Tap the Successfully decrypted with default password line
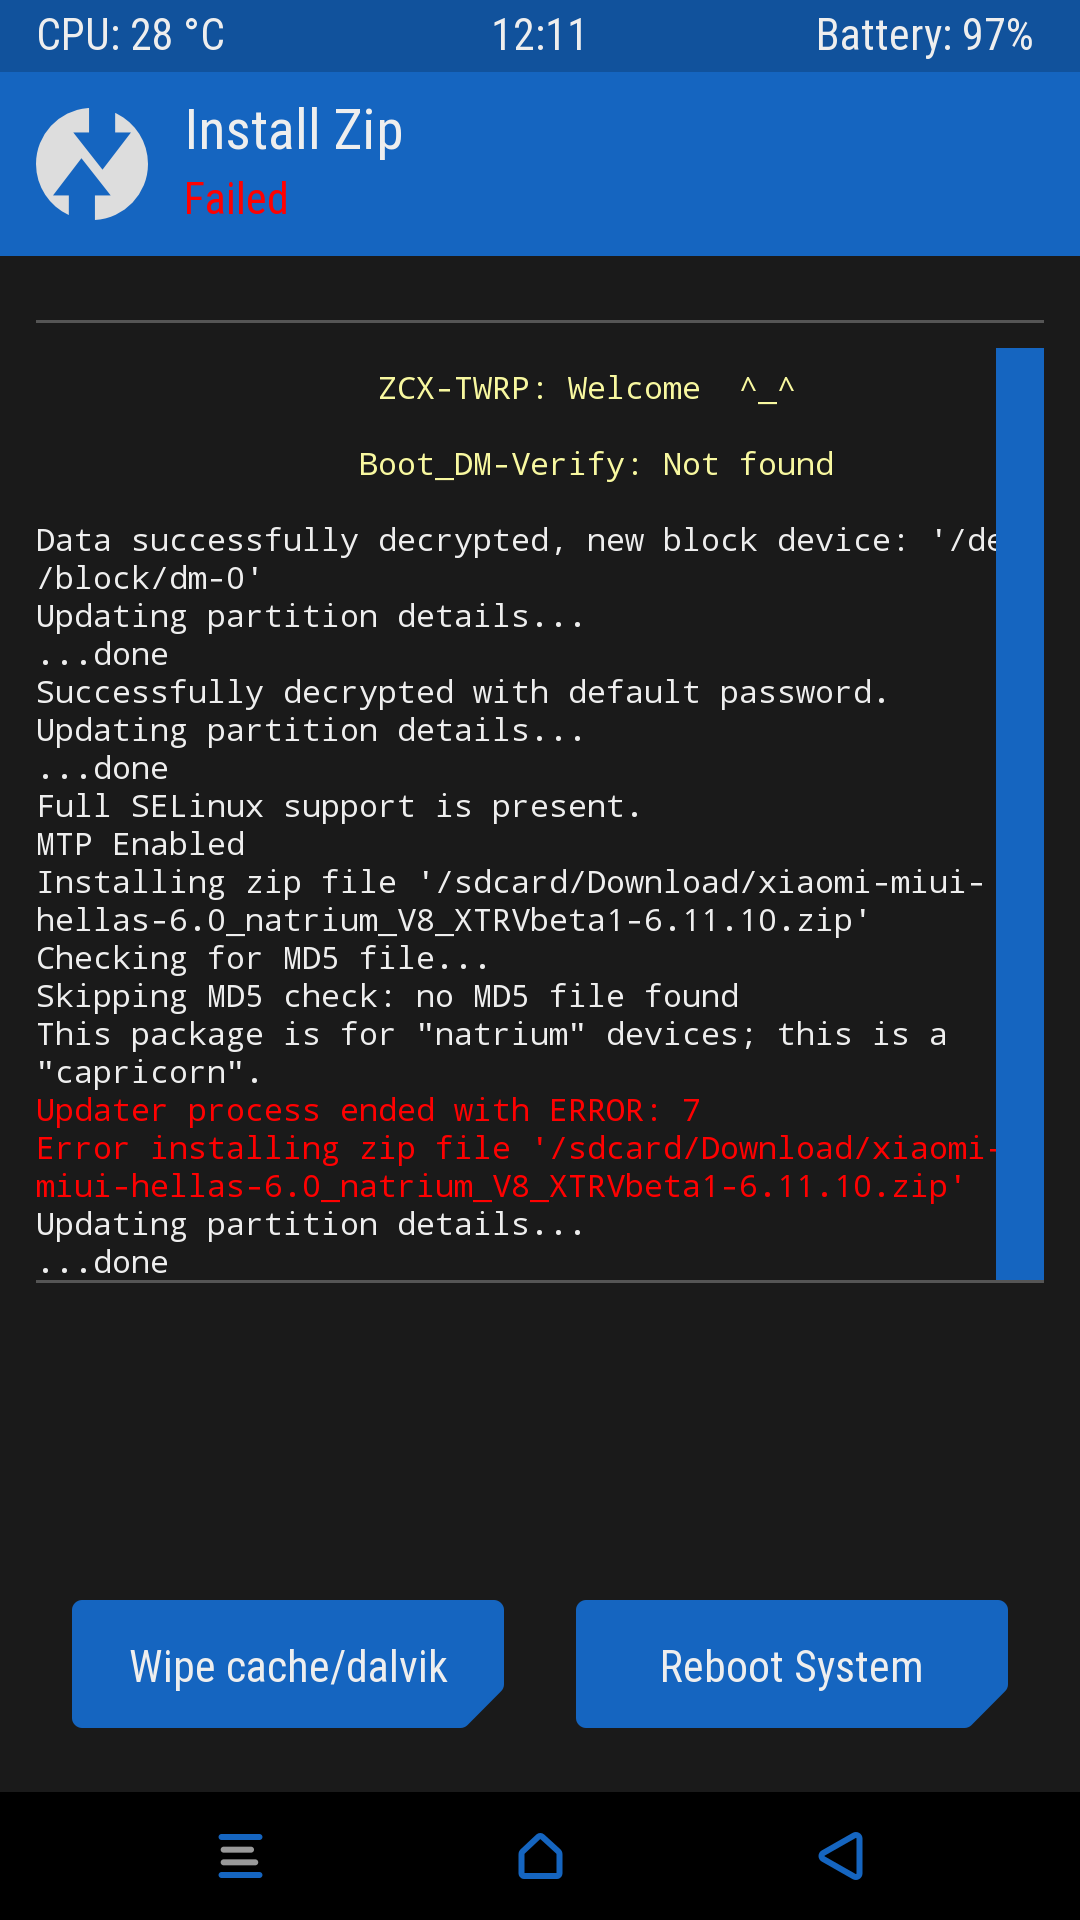Image resolution: width=1080 pixels, height=1920 pixels. (462, 692)
